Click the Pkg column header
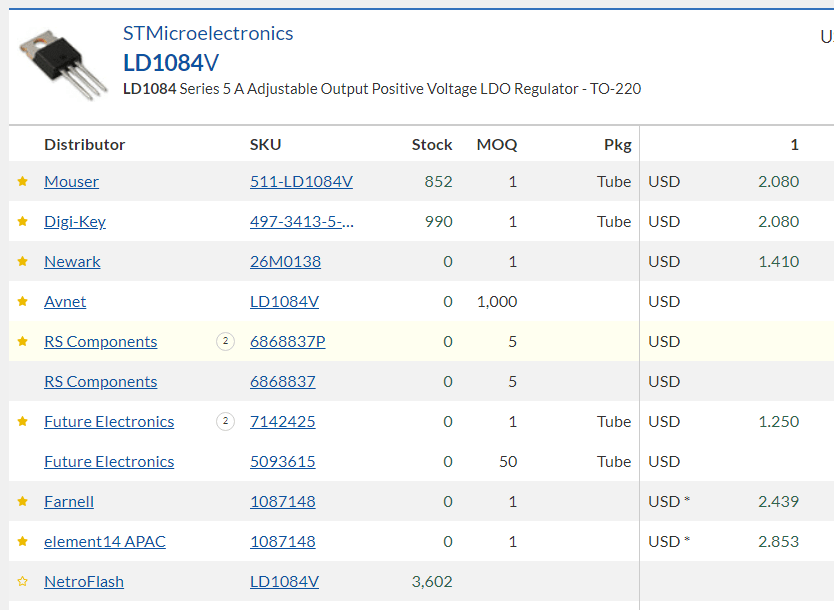Screen dimensions: 834x610 tap(618, 145)
